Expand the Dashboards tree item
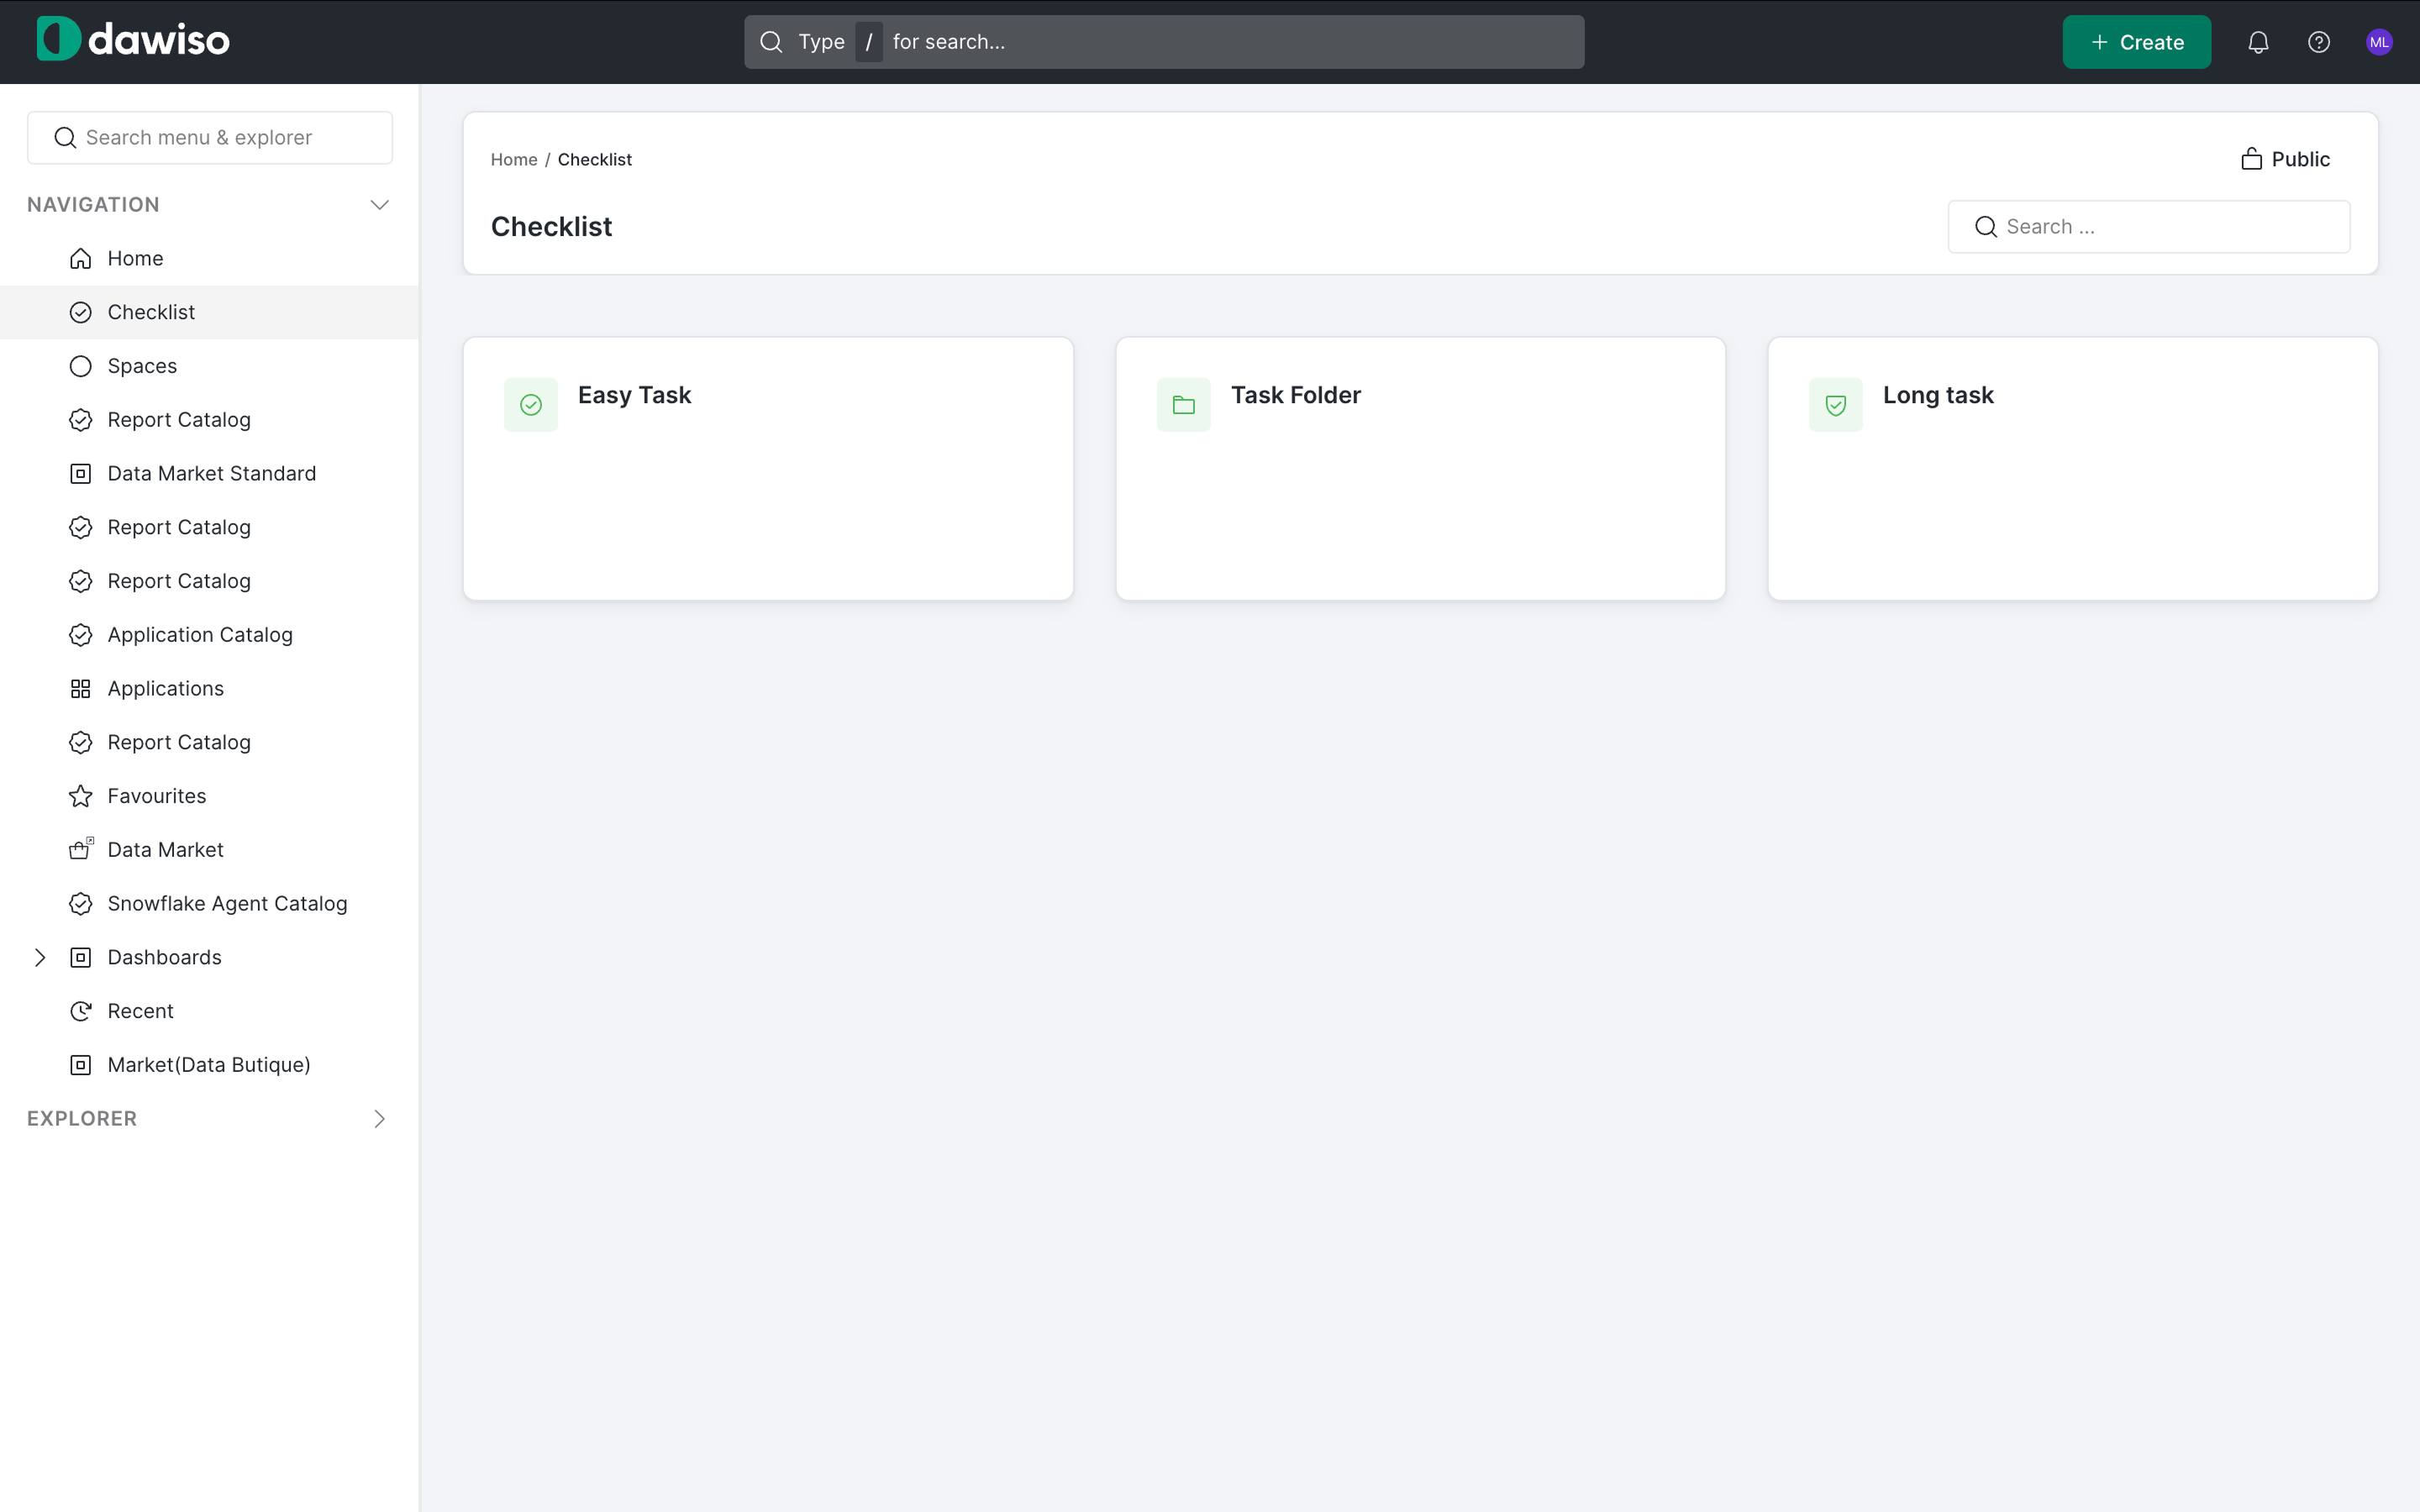Viewport: 2420px width, 1512px height. tap(40, 958)
